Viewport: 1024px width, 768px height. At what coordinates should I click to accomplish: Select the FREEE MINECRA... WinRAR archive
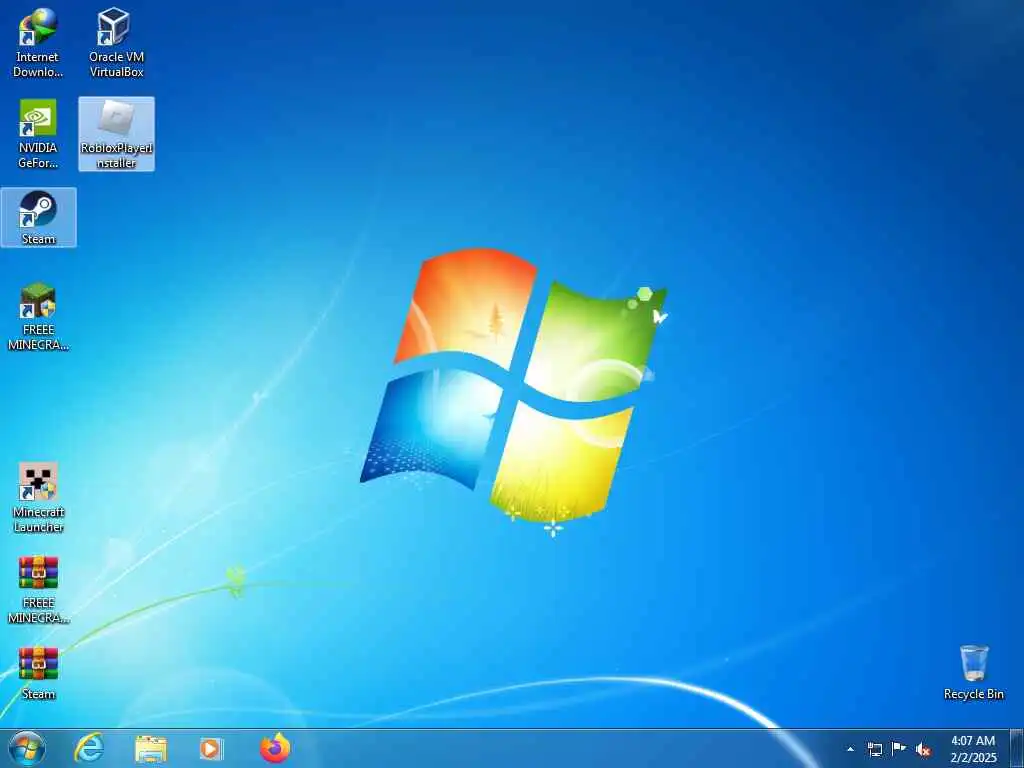click(38, 590)
